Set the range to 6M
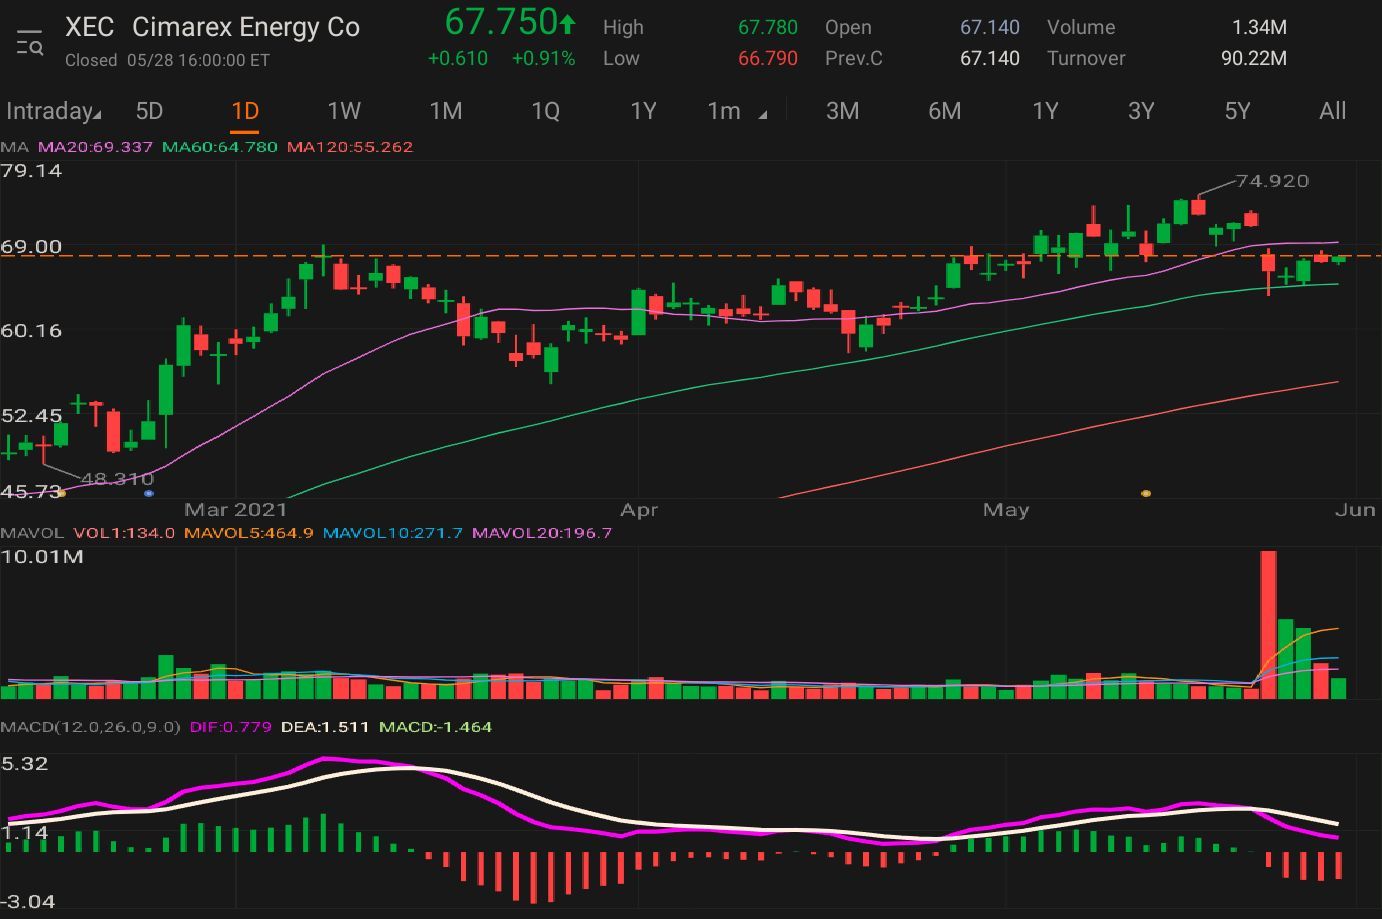 pyautogui.click(x=944, y=111)
